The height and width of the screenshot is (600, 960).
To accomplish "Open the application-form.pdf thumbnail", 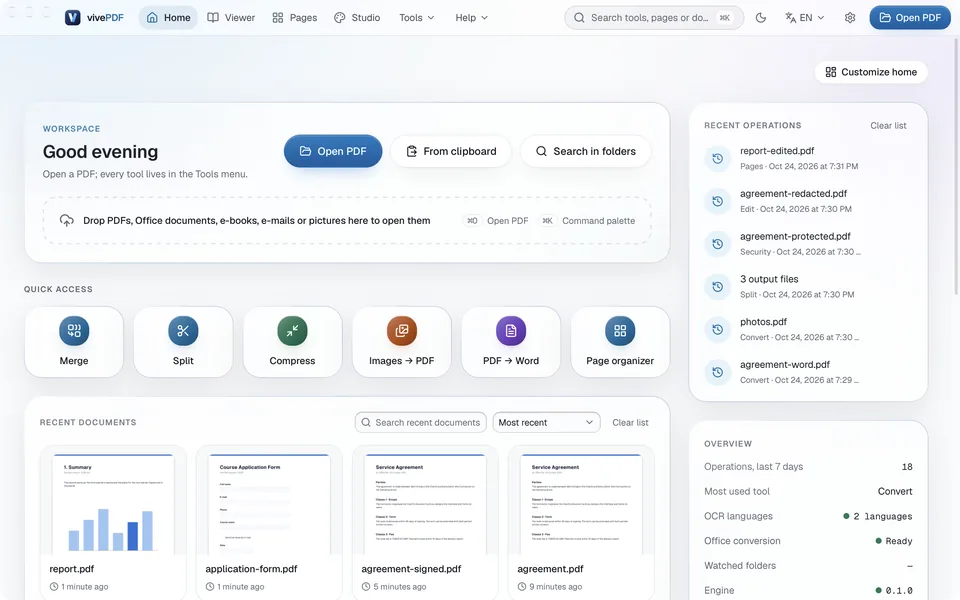I will (x=269, y=504).
